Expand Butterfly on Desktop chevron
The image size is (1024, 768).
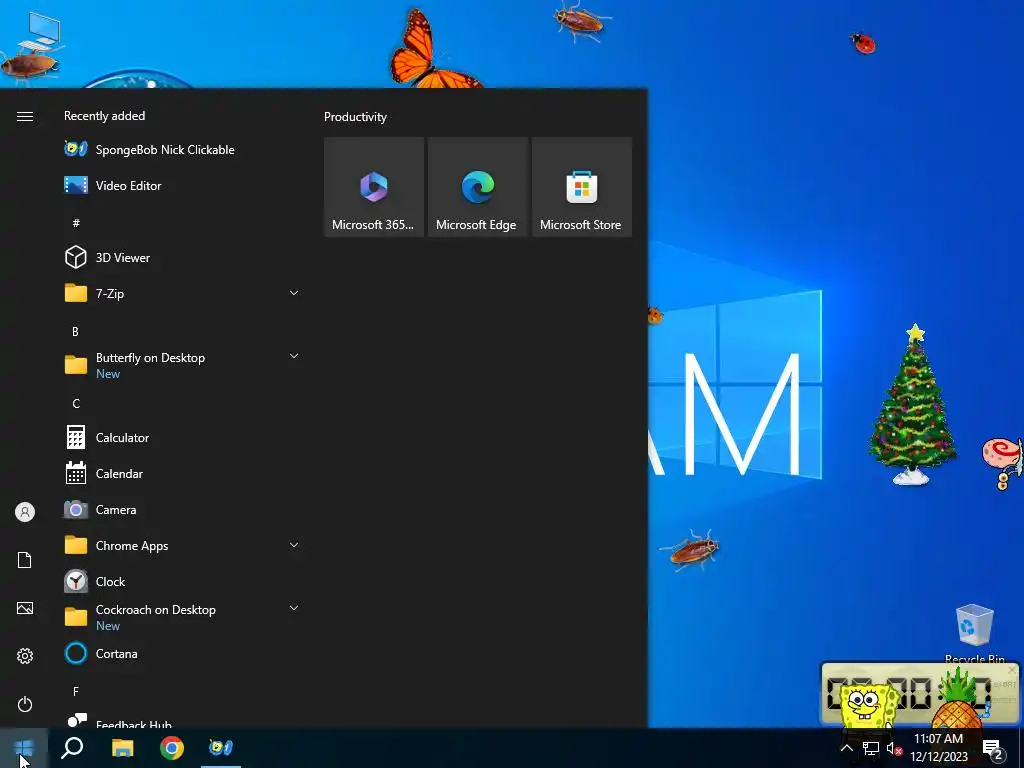click(x=294, y=357)
